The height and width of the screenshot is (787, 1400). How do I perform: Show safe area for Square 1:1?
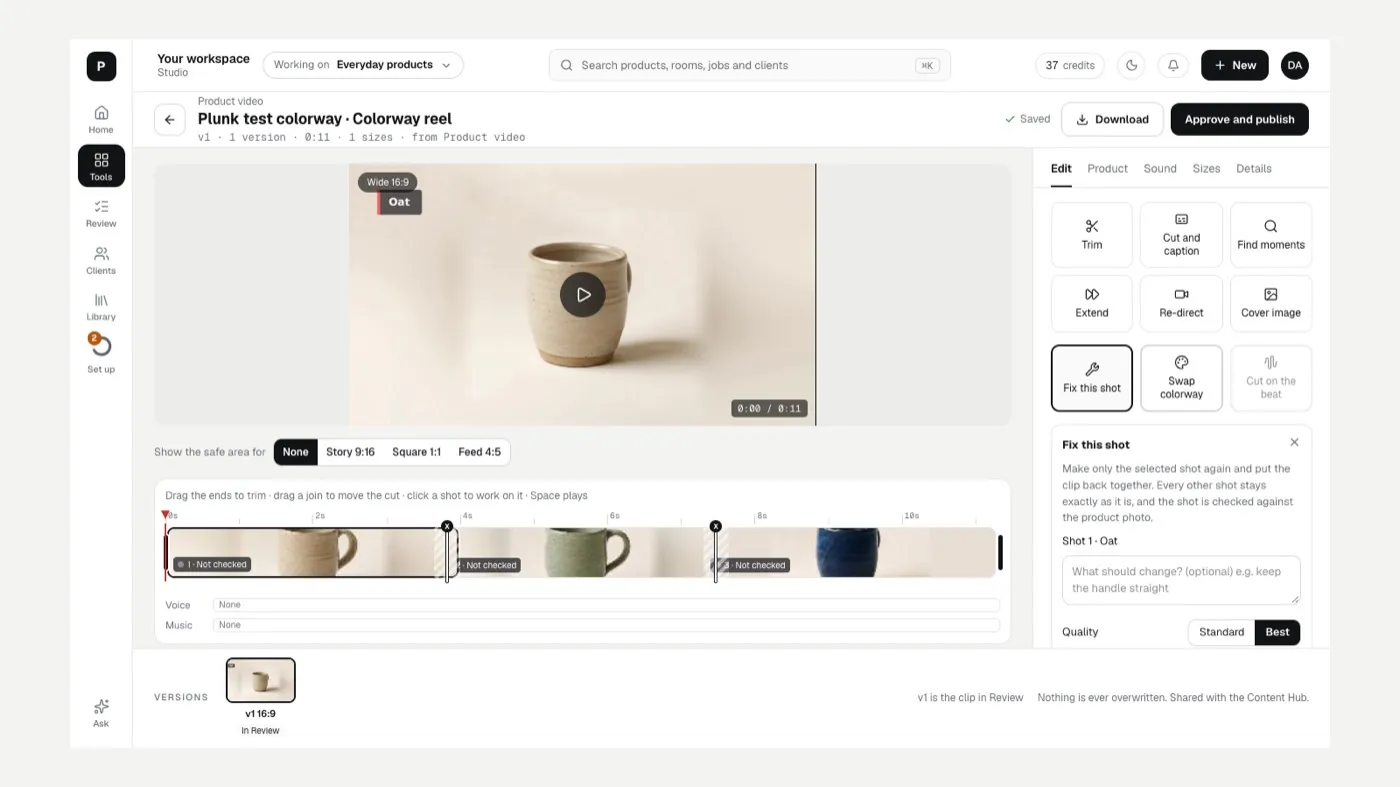[x=416, y=452]
